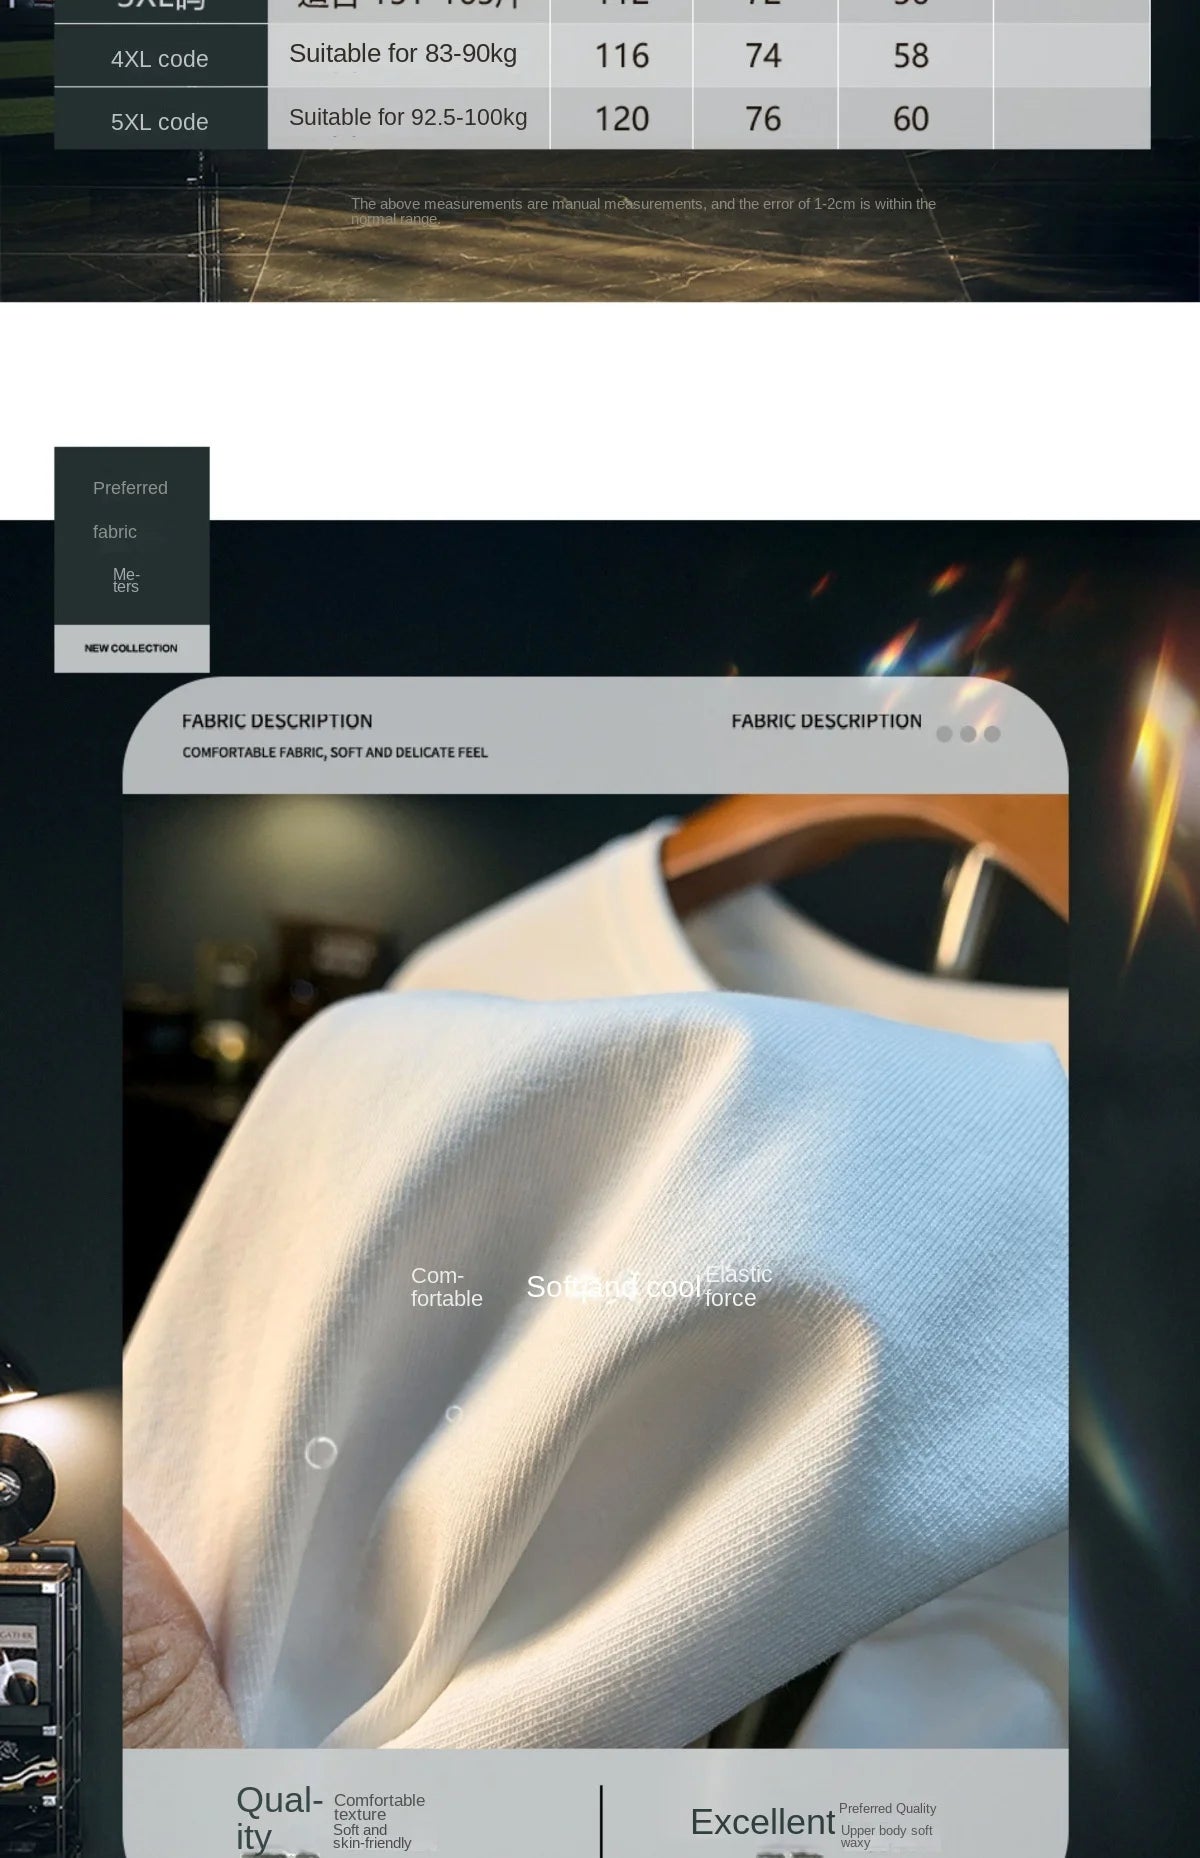Click the '4XL code' size cell
1200x1858 pixels.
(x=160, y=57)
